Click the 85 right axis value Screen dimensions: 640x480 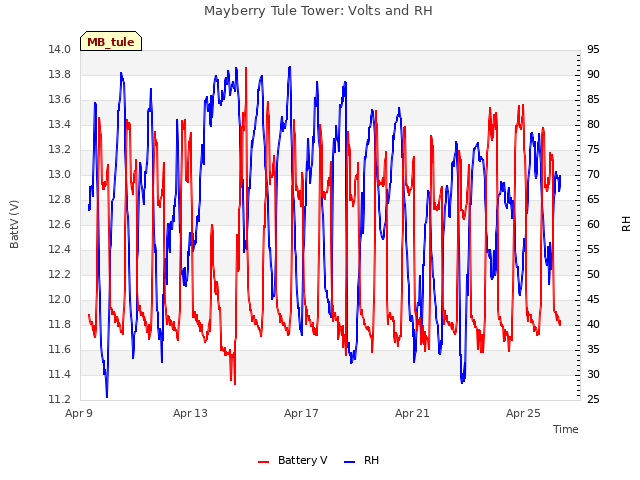593,100
